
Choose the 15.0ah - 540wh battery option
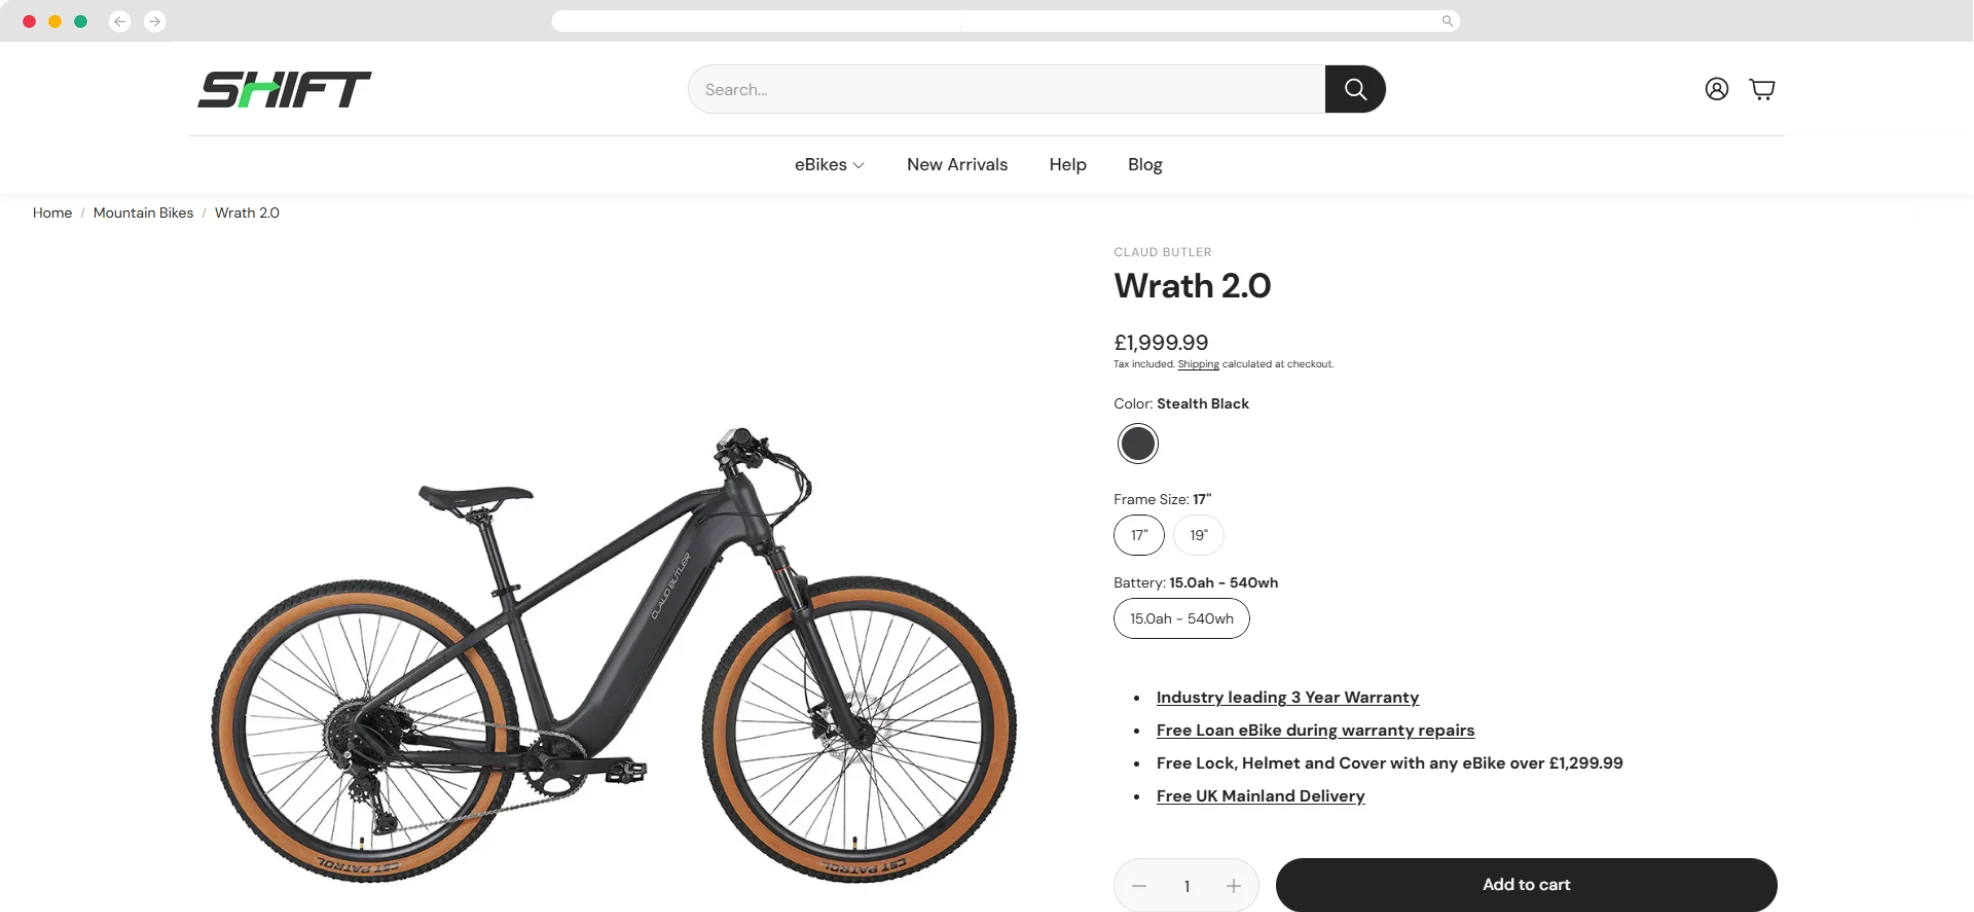(x=1181, y=618)
